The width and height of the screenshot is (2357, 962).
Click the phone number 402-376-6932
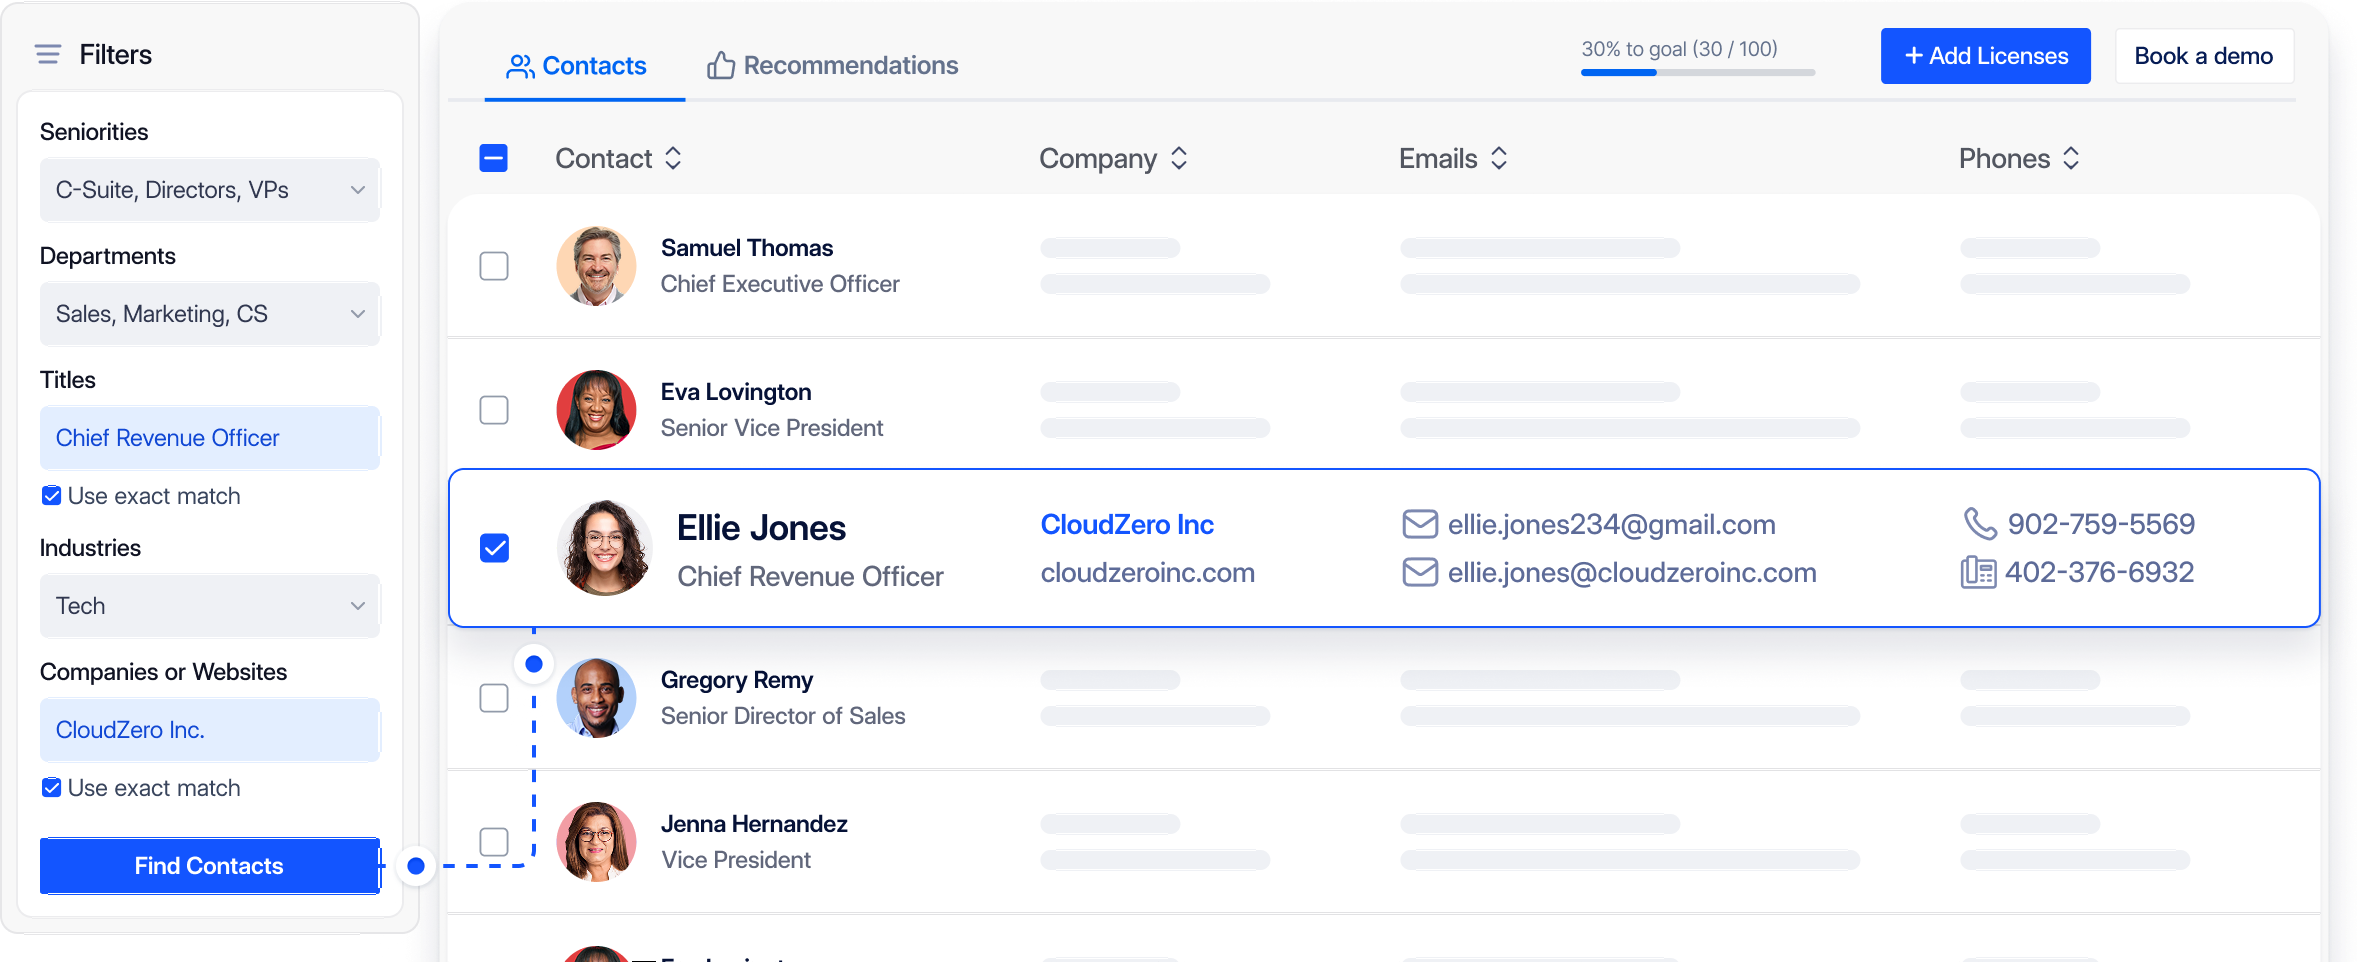2100,572
